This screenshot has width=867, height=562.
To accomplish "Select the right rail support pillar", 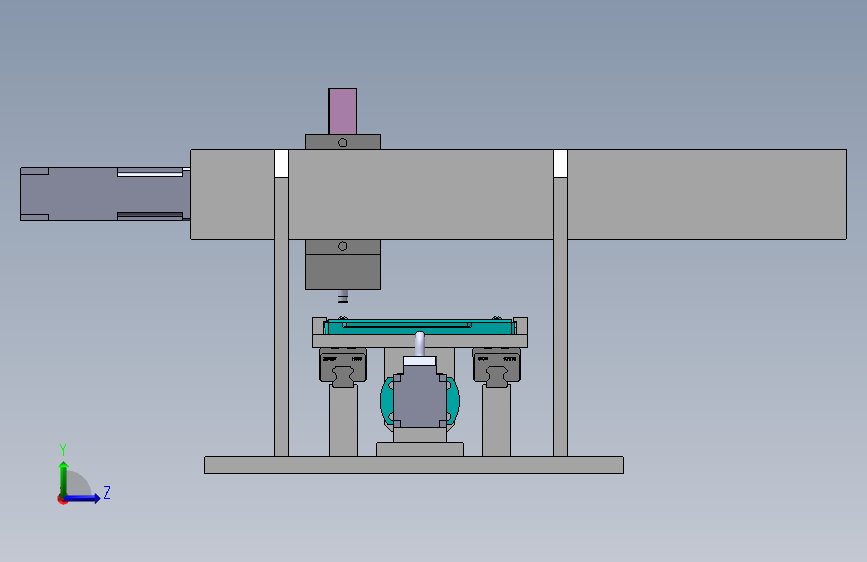I will [x=497, y=421].
